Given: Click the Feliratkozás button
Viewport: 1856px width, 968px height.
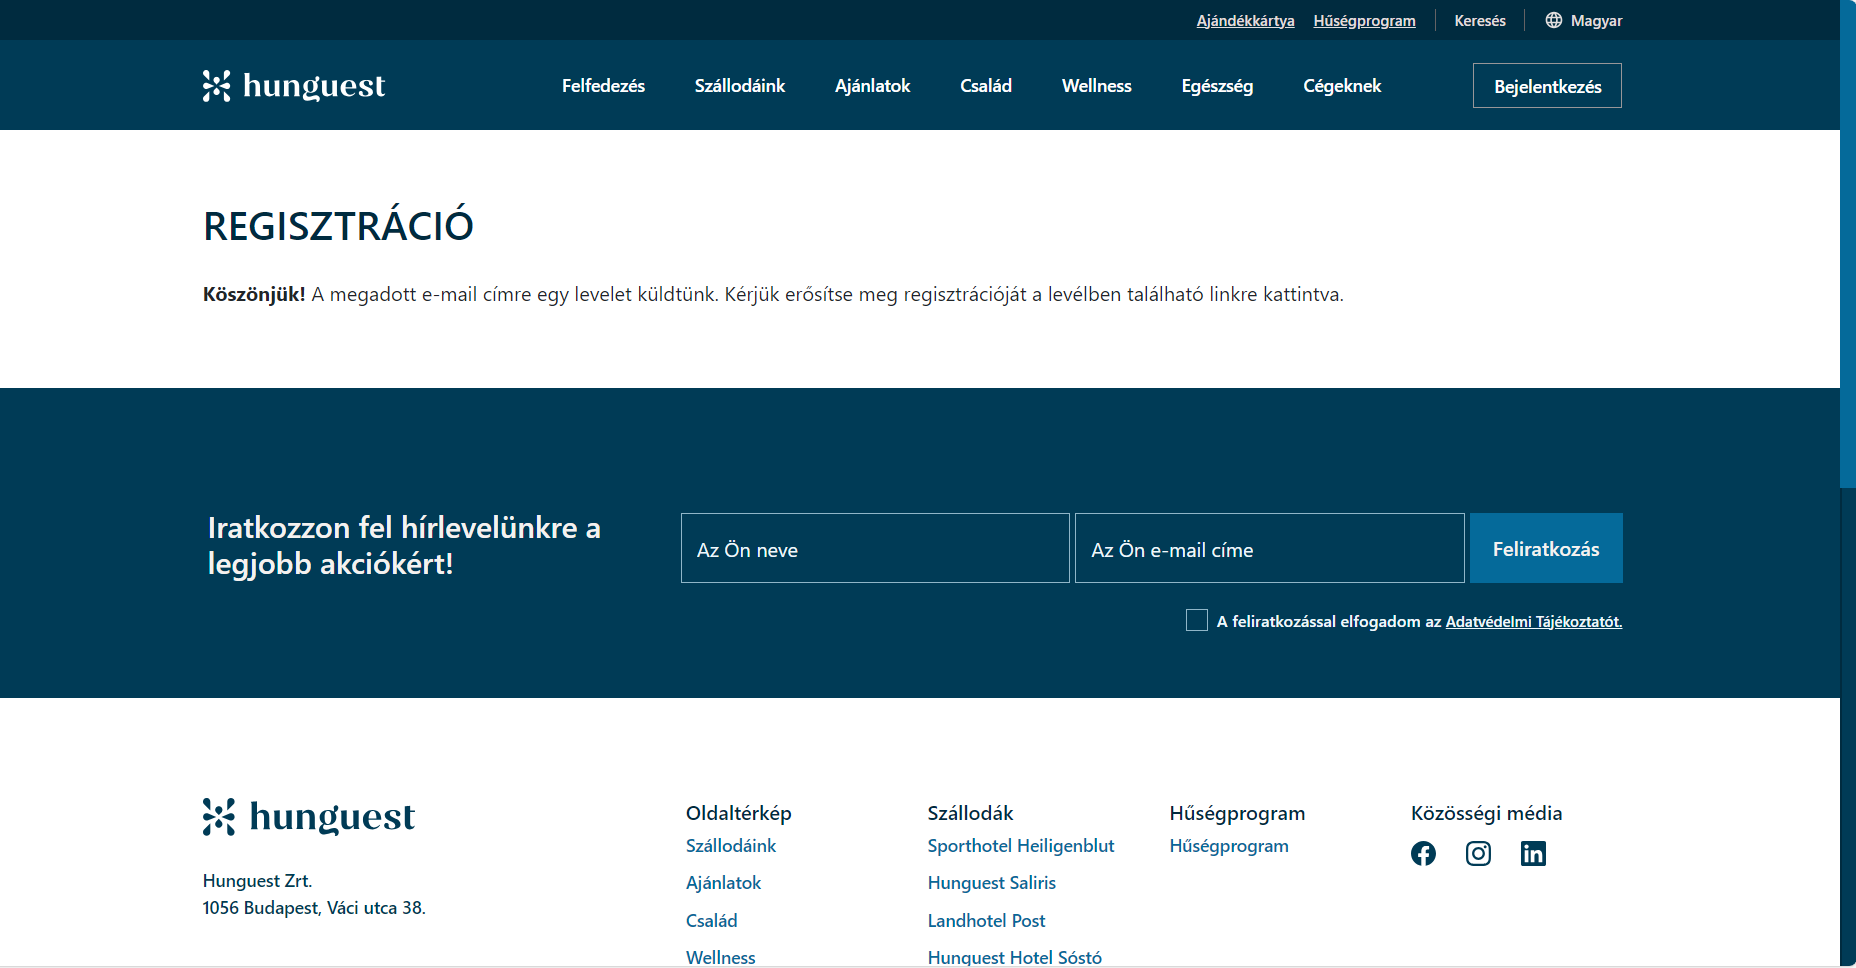Looking at the screenshot, I should coord(1546,548).
